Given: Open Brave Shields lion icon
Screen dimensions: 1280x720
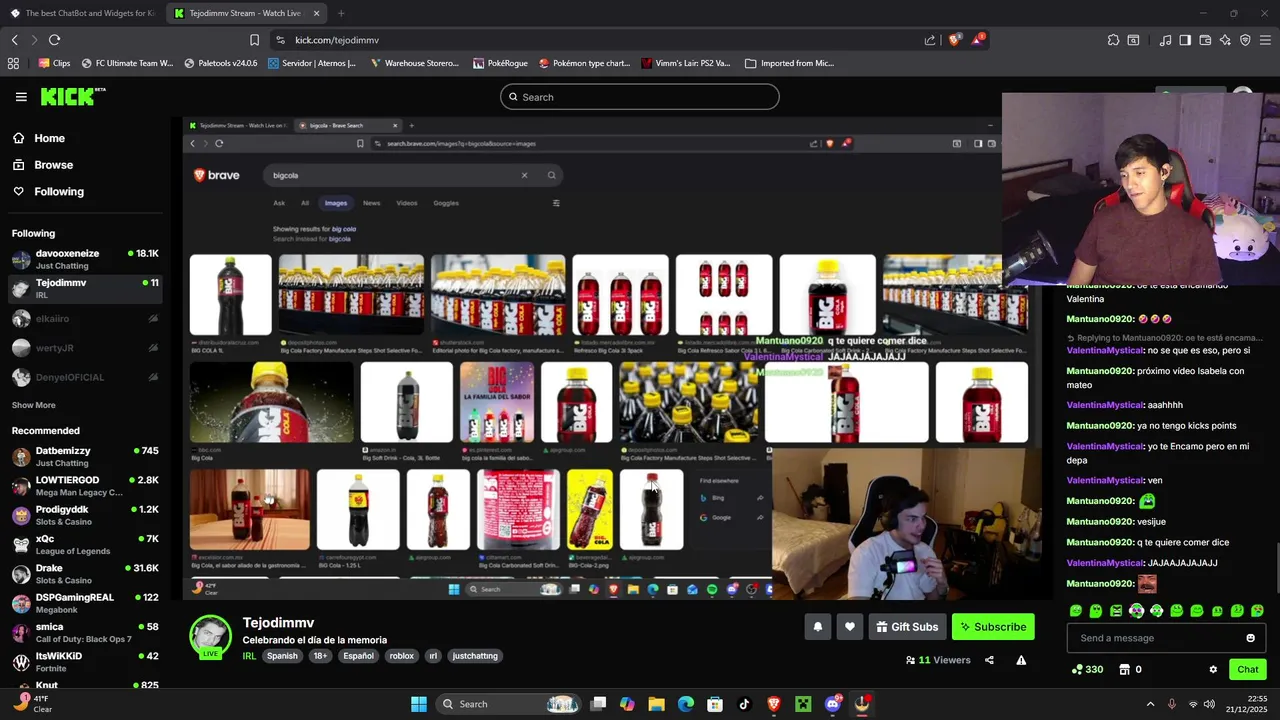Looking at the screenshot, I should (955, 39).
